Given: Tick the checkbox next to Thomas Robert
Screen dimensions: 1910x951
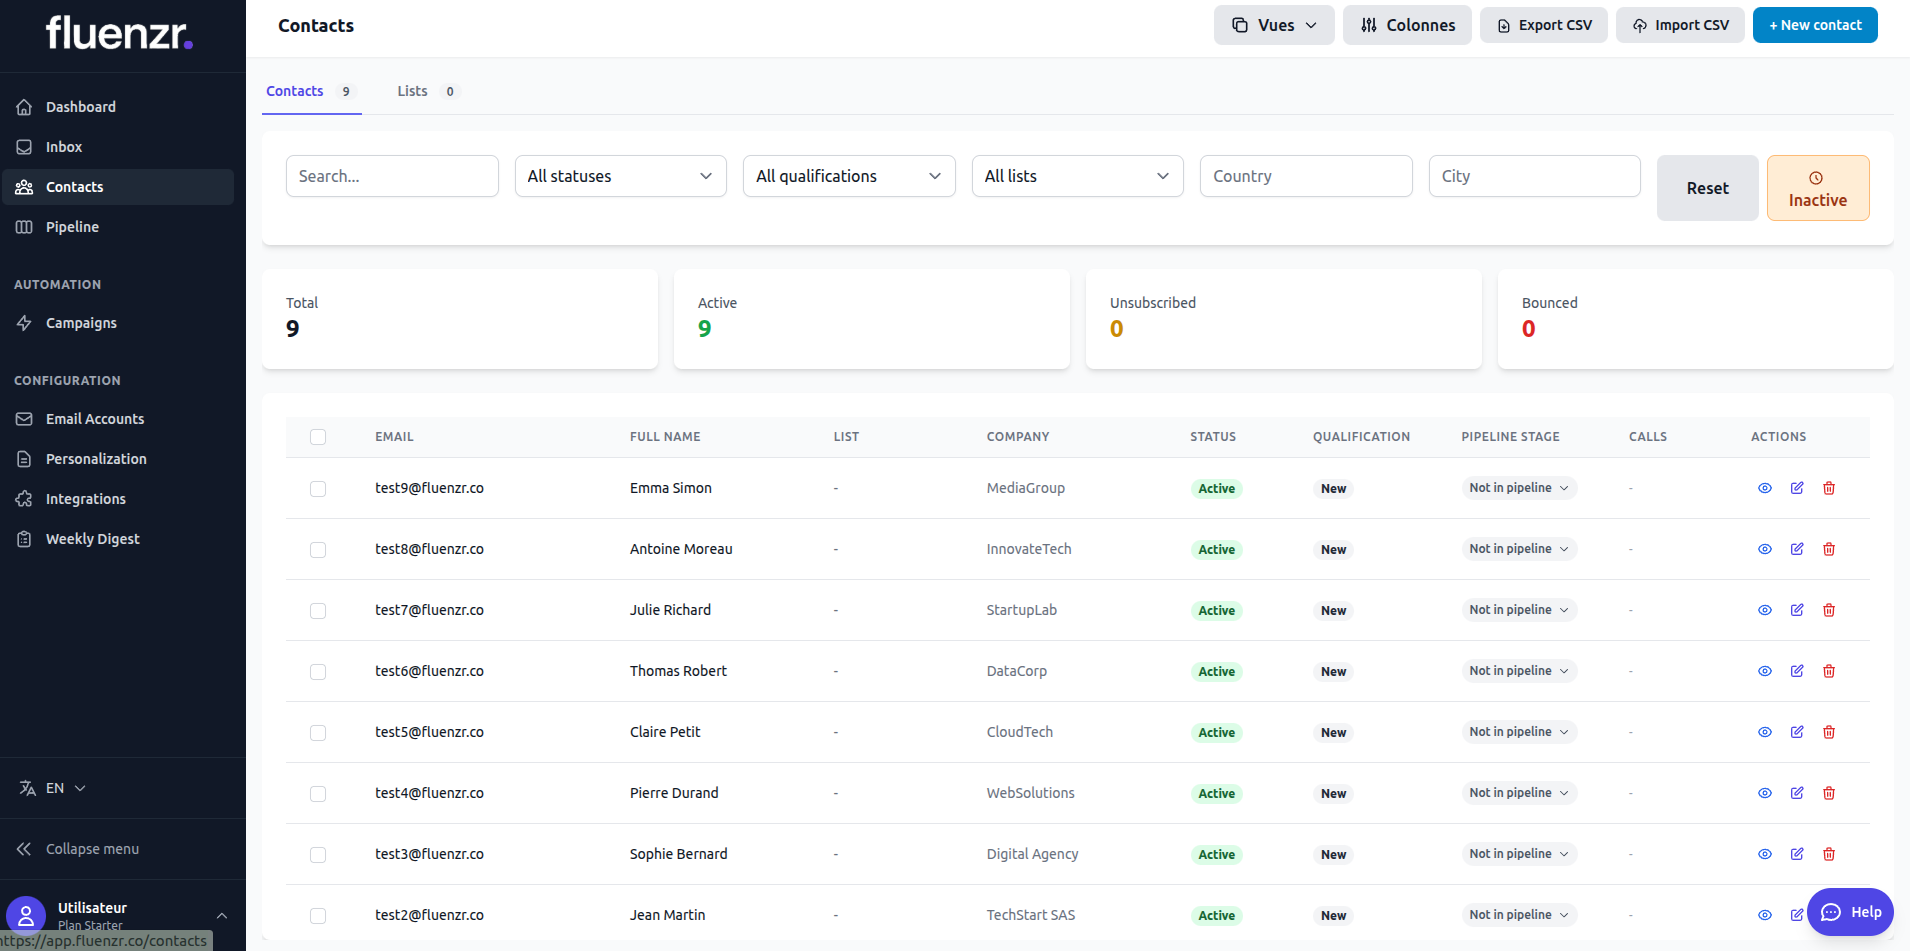Looking at the screenshot, I should [318, 672].
